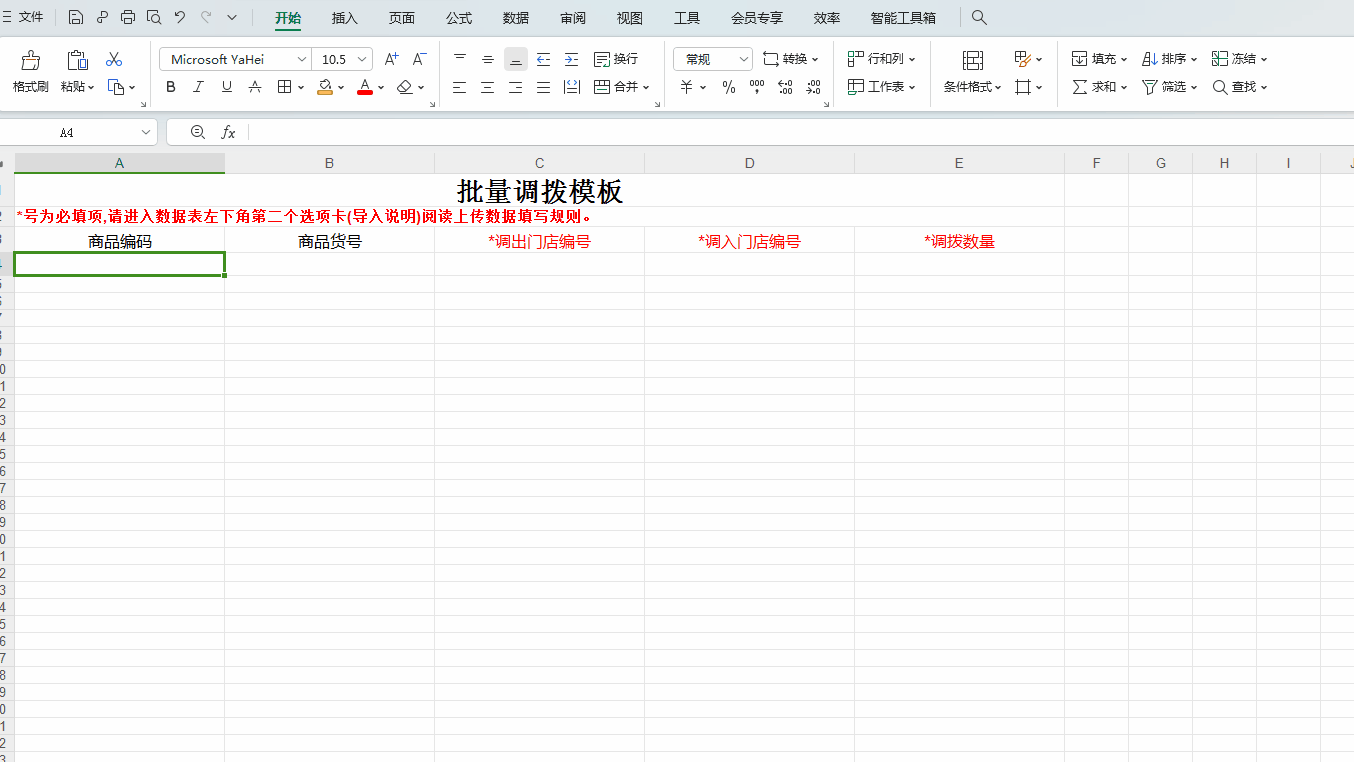Screen dimensions: 1354x762
Task: Click the increase font size icon
Action: [x=391, y=59]
